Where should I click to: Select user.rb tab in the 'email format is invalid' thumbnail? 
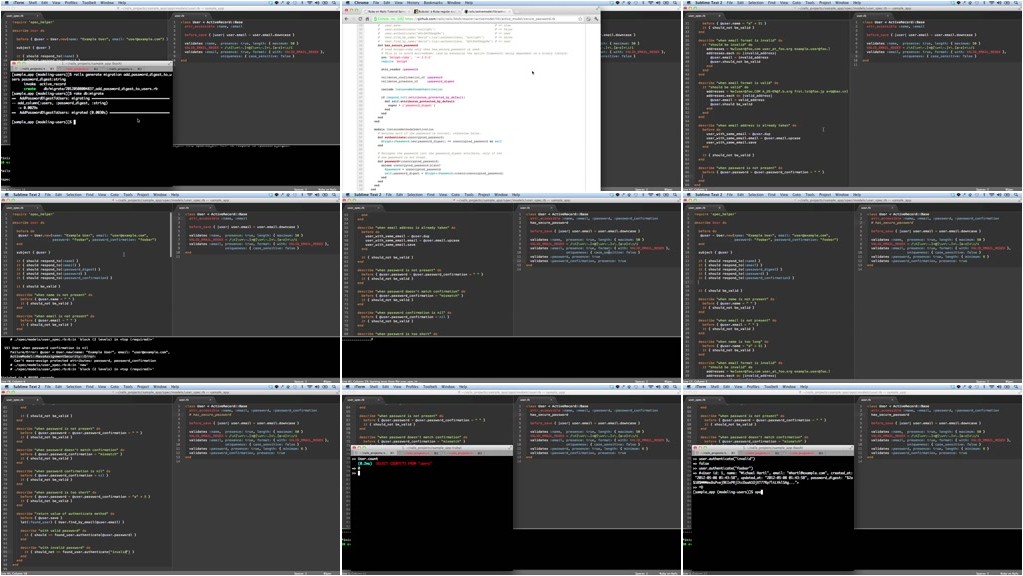tap(874, 16)
